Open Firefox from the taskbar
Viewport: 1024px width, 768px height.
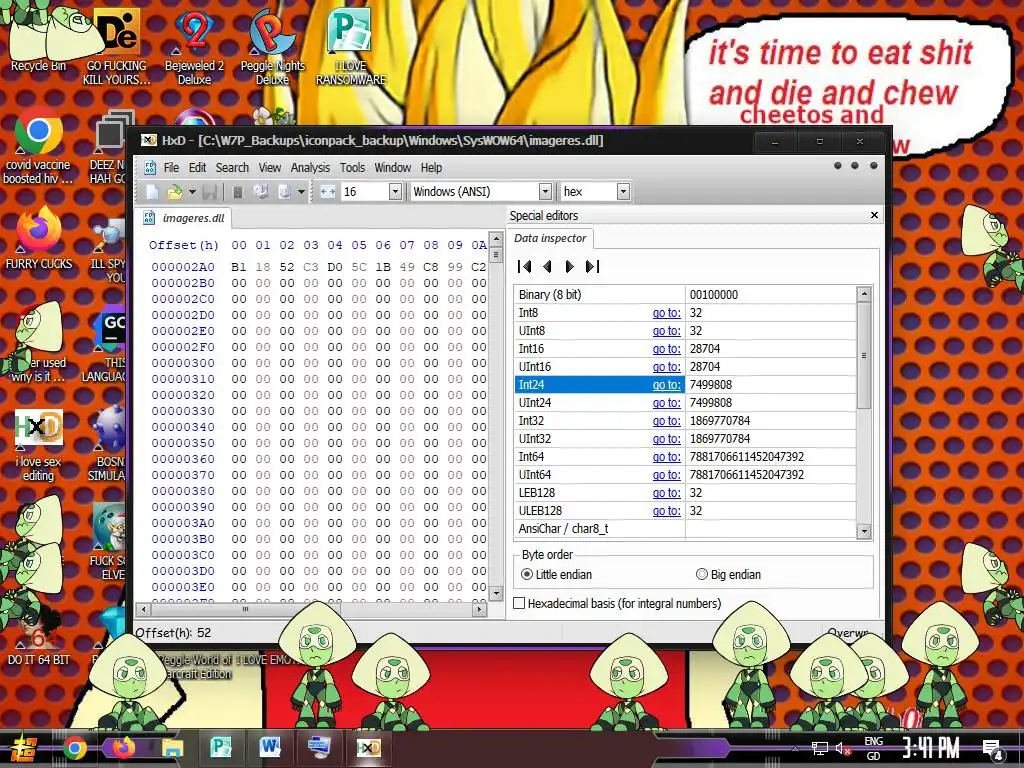tap(123, 748)
